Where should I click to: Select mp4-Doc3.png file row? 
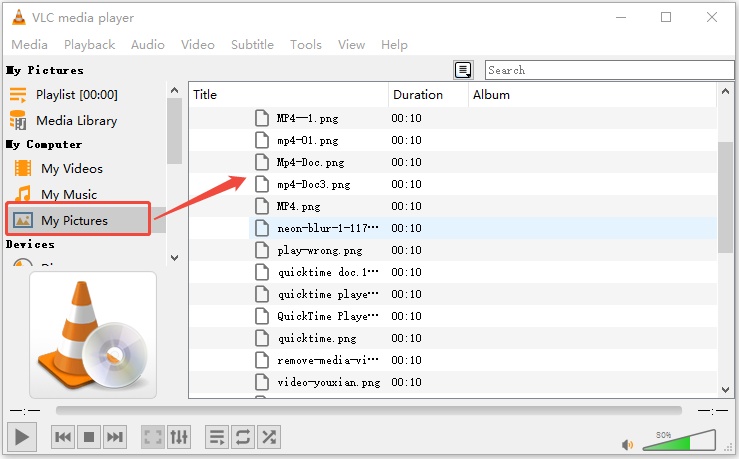(453, 184)
